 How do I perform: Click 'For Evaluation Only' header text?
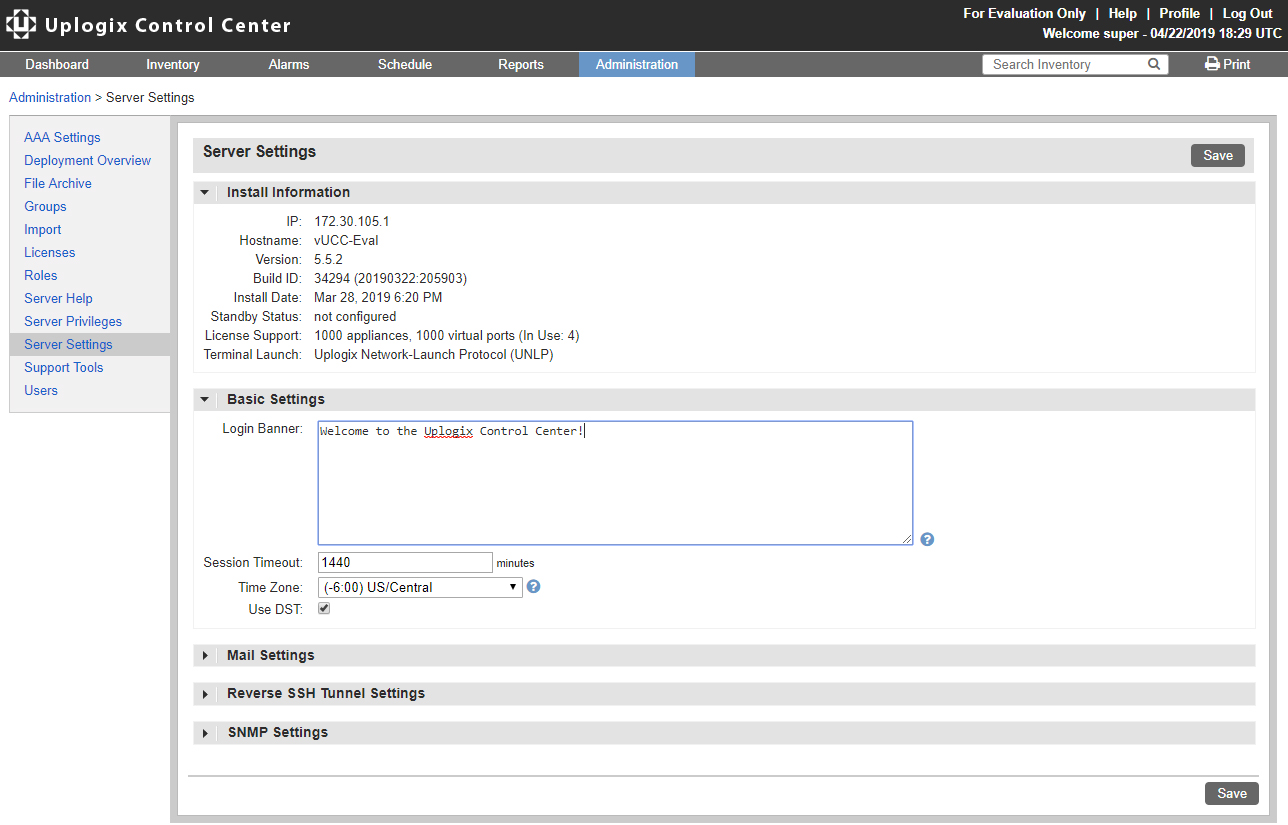[x=1024, y=13]
